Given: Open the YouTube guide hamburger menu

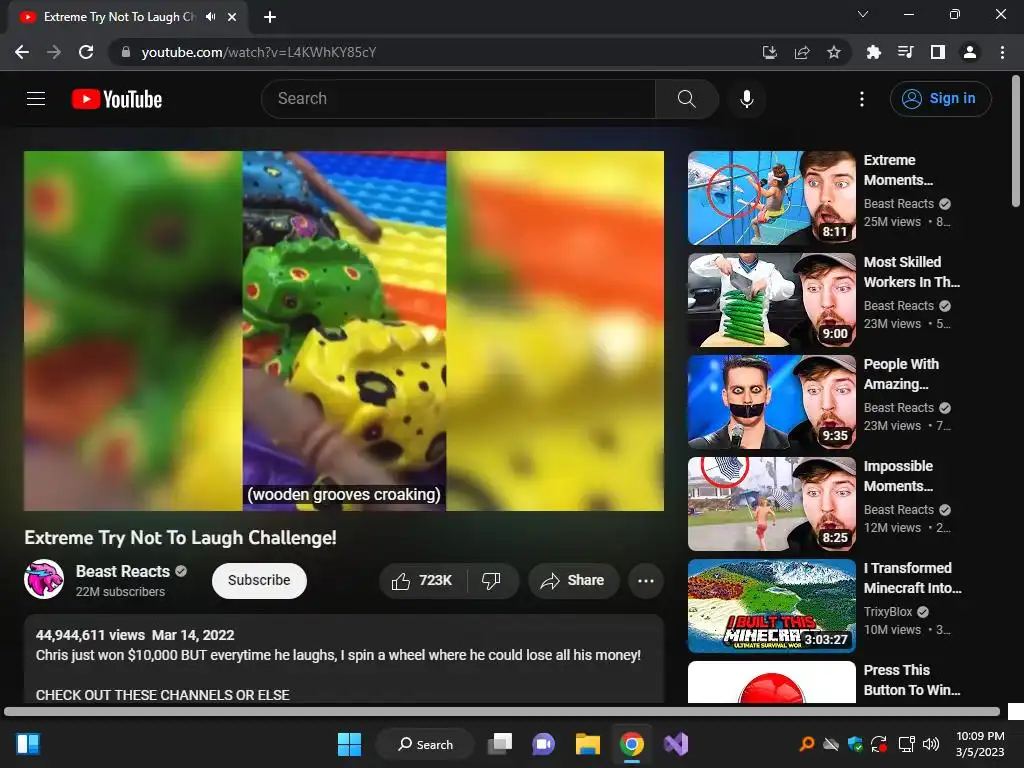Looking at the screenshot, I should [x=36, y=99].
